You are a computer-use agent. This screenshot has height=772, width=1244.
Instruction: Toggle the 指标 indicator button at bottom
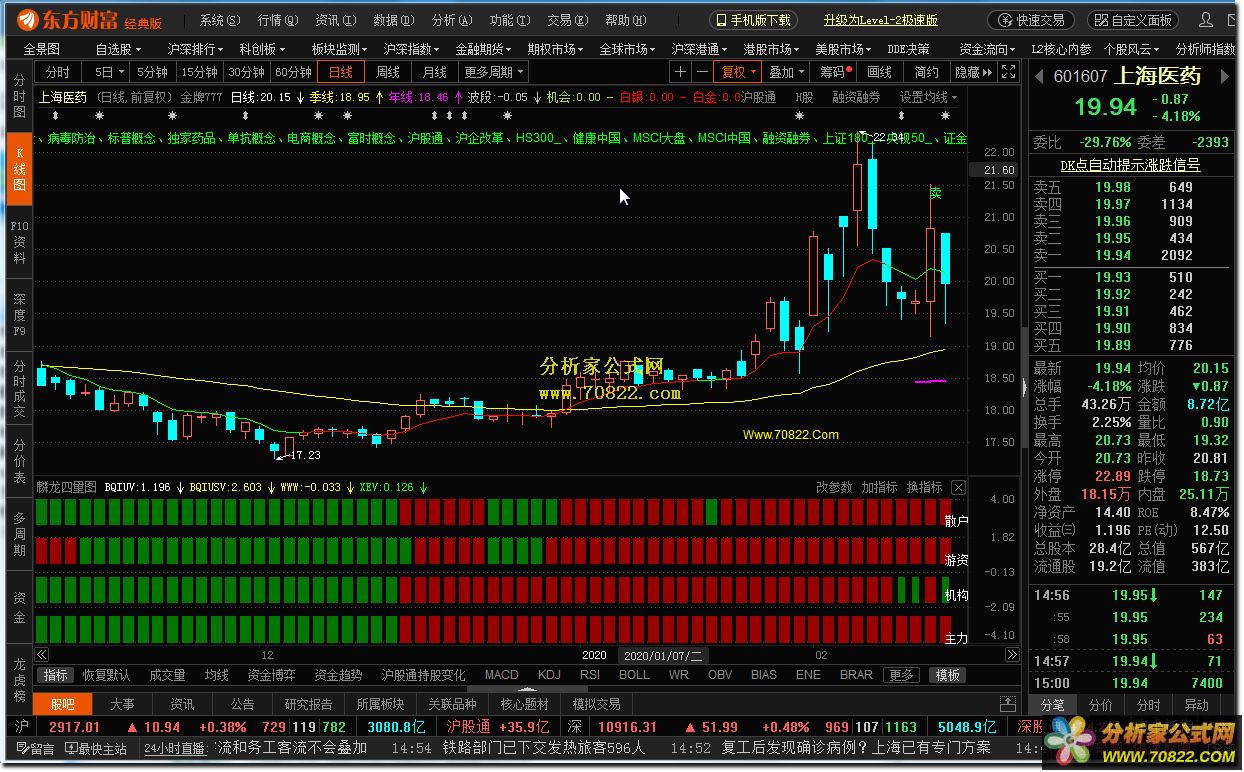[56, 675]
